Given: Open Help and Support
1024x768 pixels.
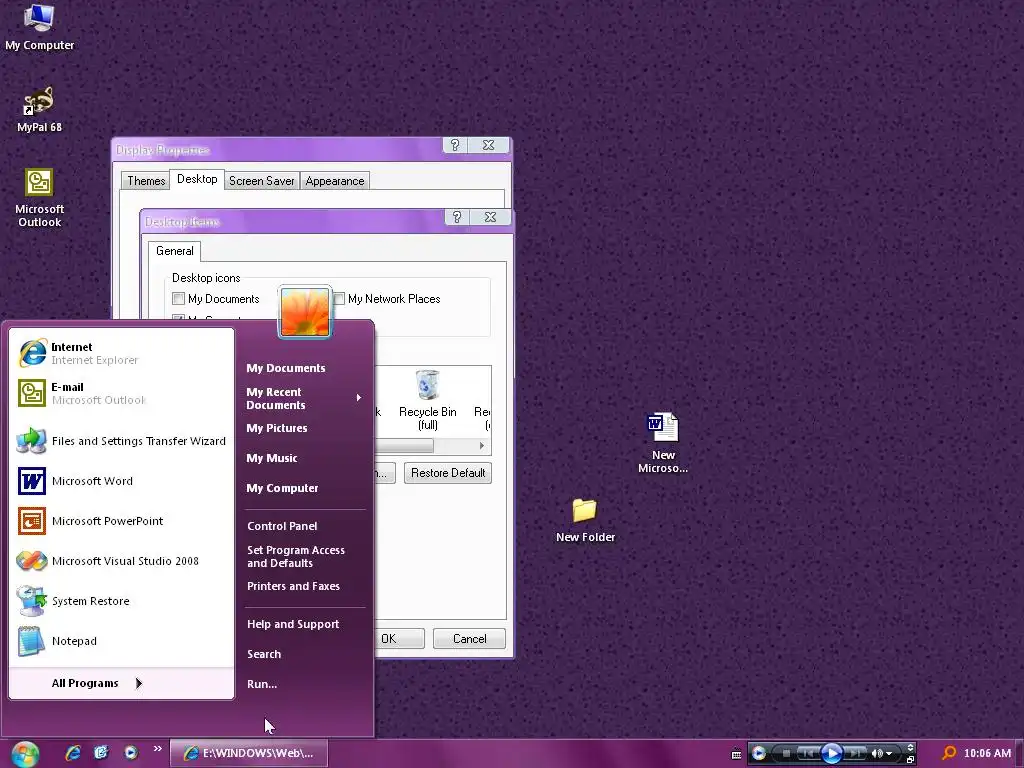Looking at the screenshot, I should (293, 624).
